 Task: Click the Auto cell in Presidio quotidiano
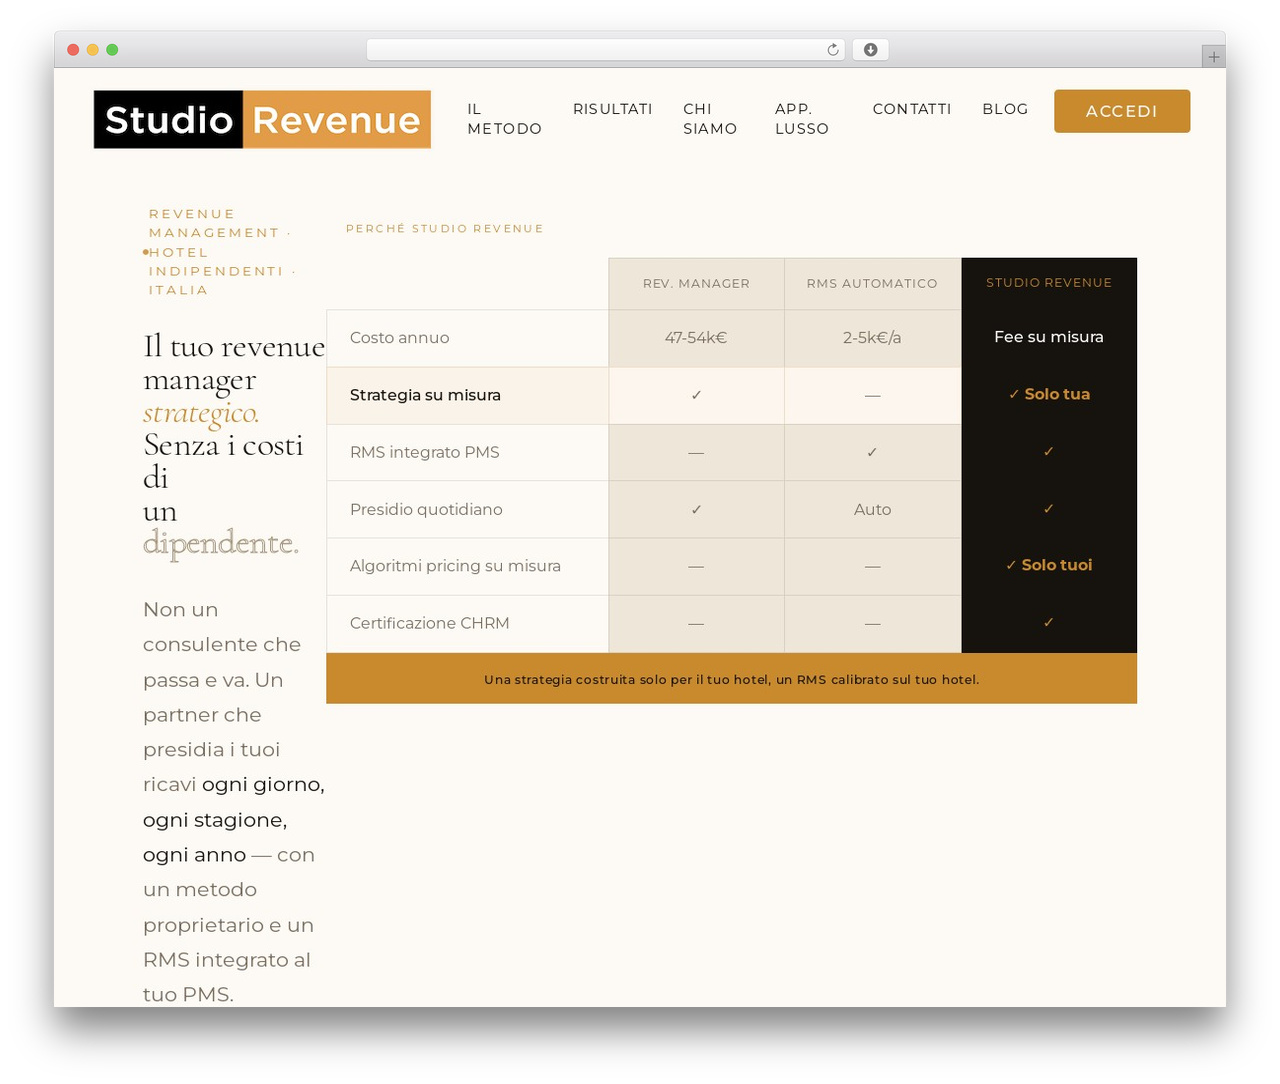872,509
